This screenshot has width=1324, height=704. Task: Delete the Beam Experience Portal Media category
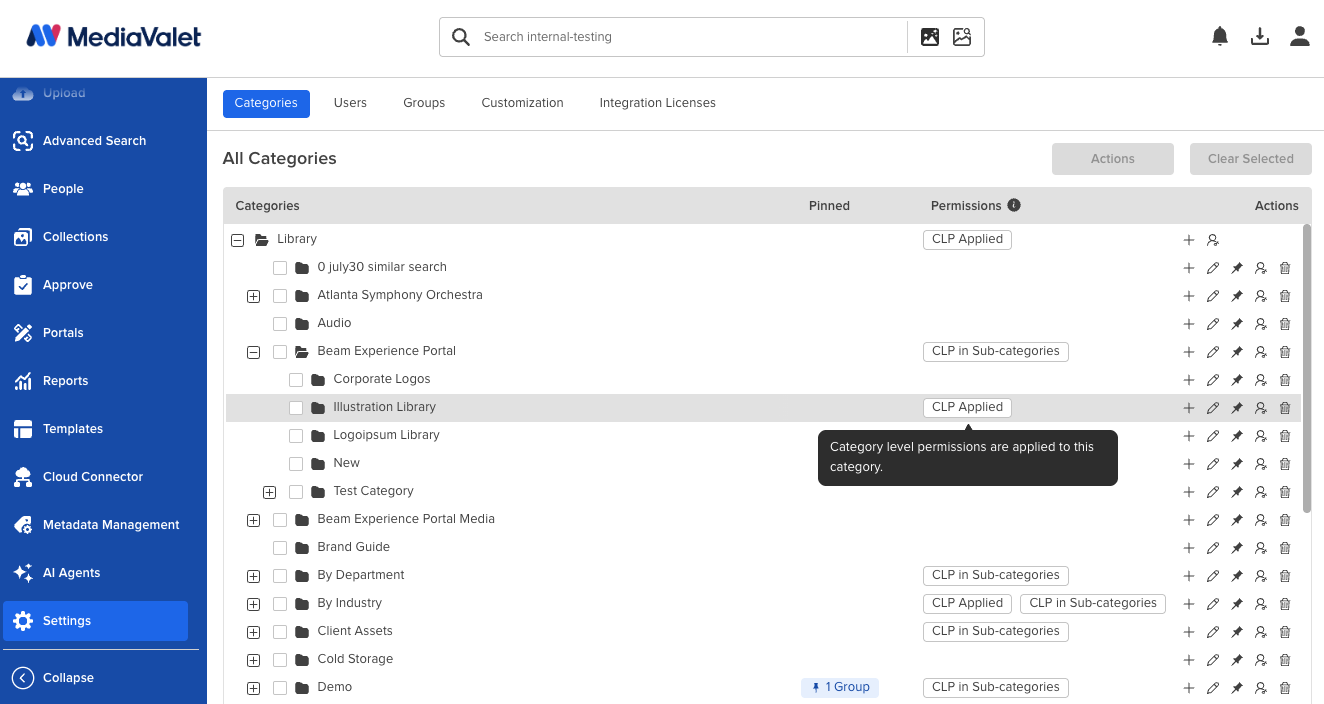[1285, 520]
